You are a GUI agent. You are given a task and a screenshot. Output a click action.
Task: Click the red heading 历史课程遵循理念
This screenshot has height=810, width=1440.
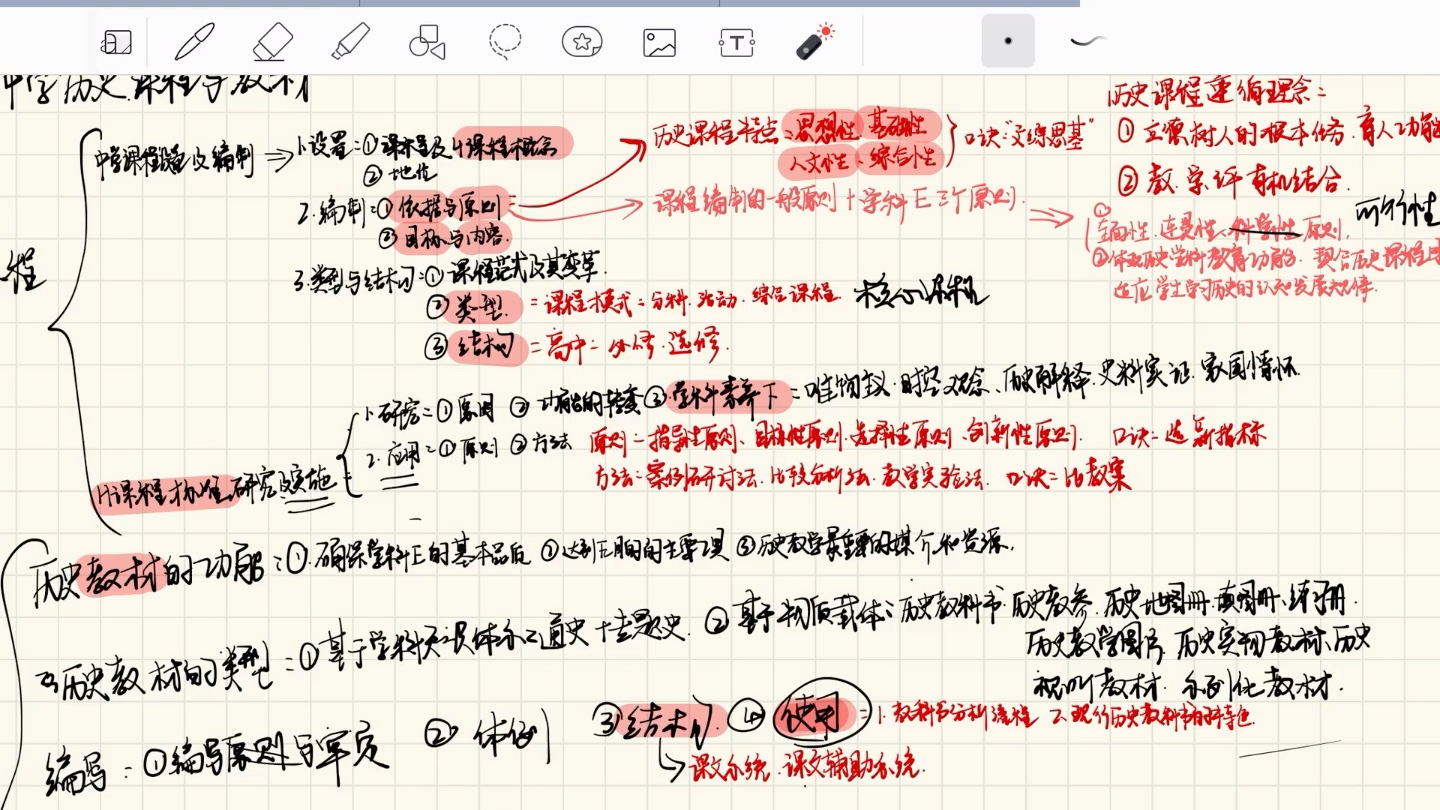[x=1215, y=95]
